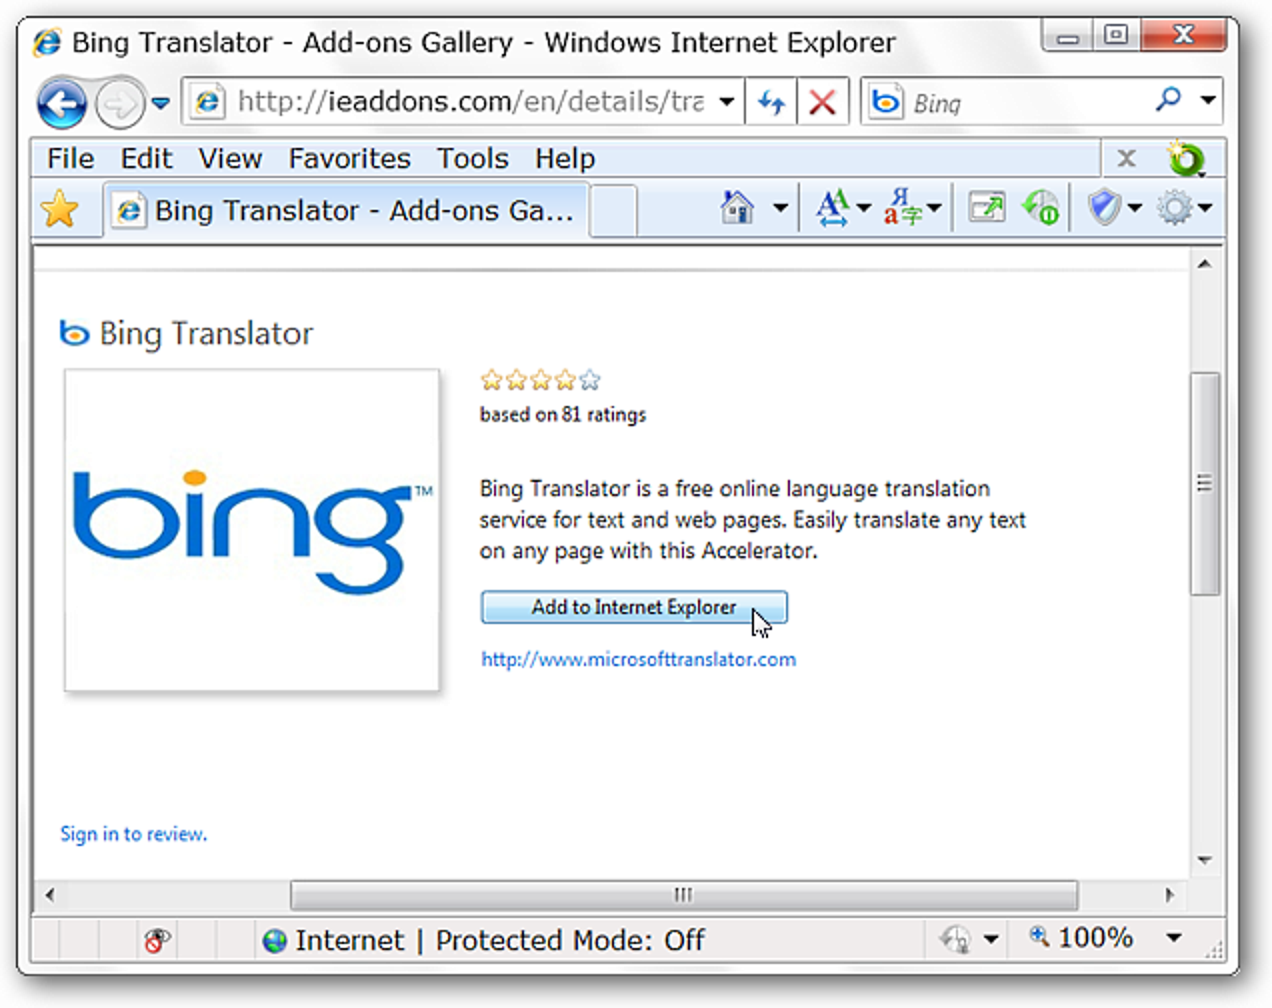Click into the Bing search box
1272x1008 pixels.
click(x=1028, y=103)
